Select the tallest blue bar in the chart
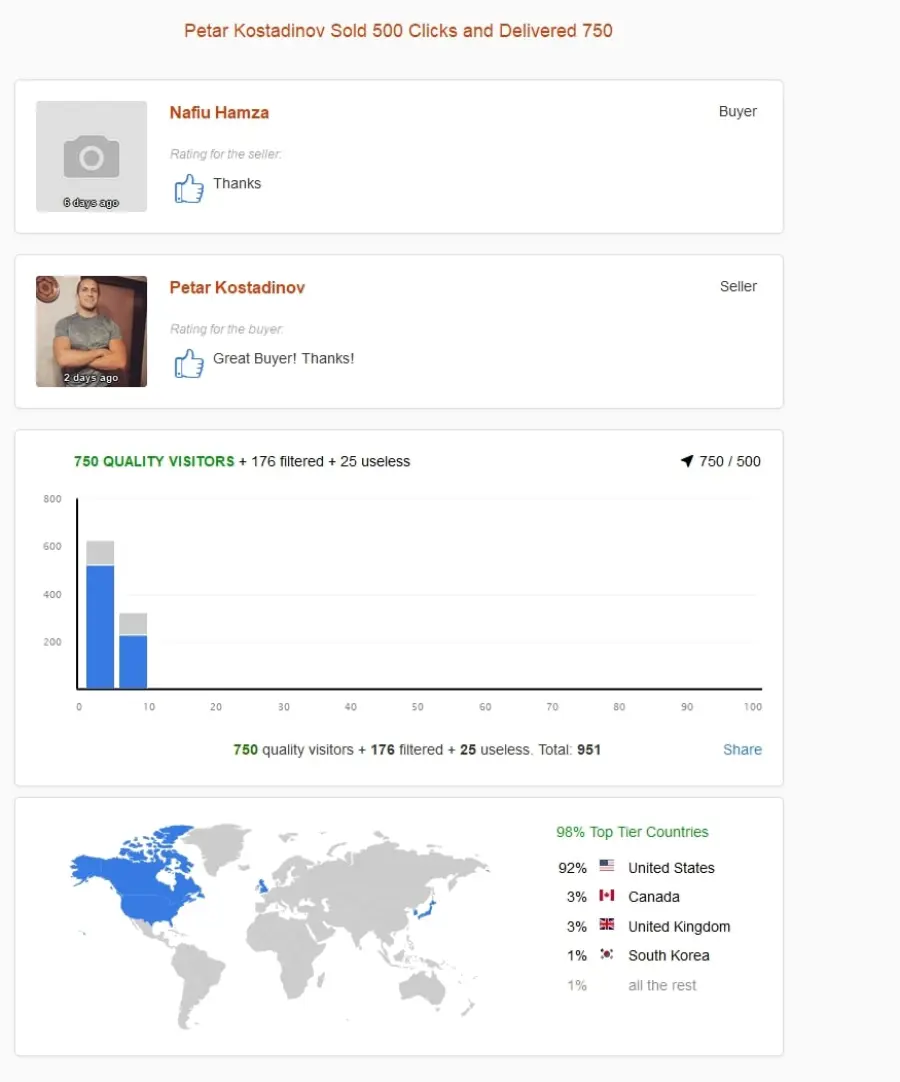Screen dimensions: 900x1082 coord(100,627)
